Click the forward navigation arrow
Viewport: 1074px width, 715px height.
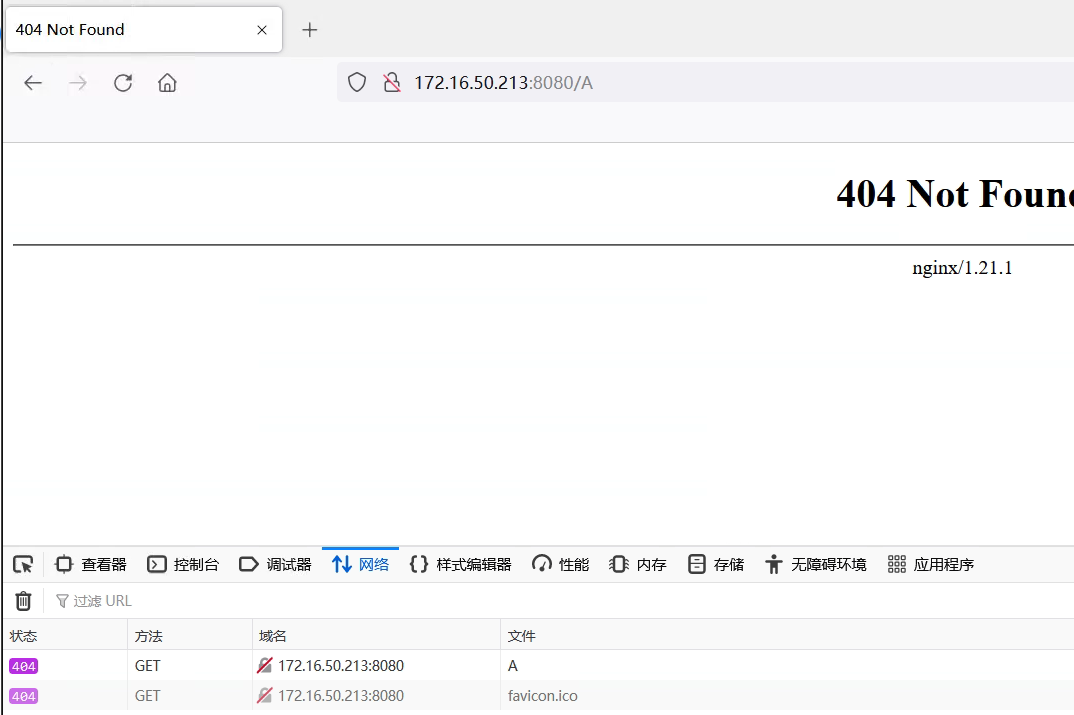pyautogui.click(x=78, y=83)
